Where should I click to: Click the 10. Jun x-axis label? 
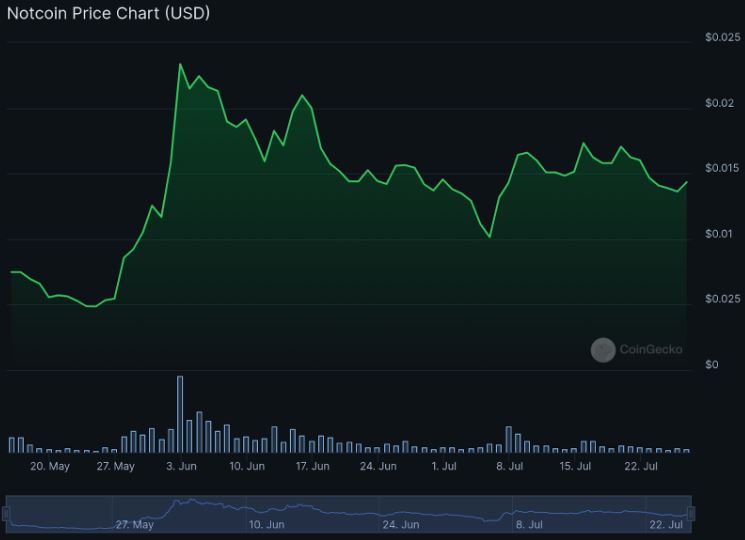pos(247,466)
